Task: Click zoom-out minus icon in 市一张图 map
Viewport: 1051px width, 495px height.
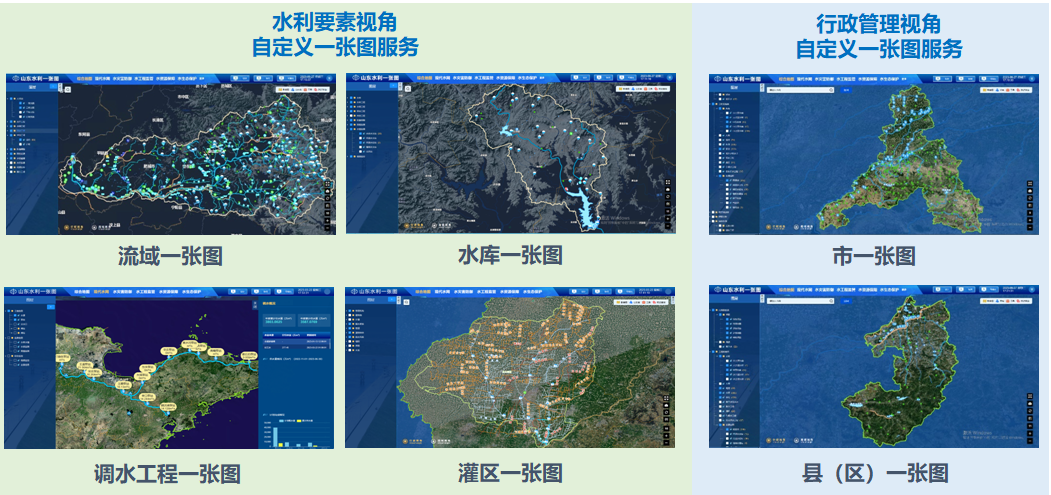Action: pos(1030,227)
